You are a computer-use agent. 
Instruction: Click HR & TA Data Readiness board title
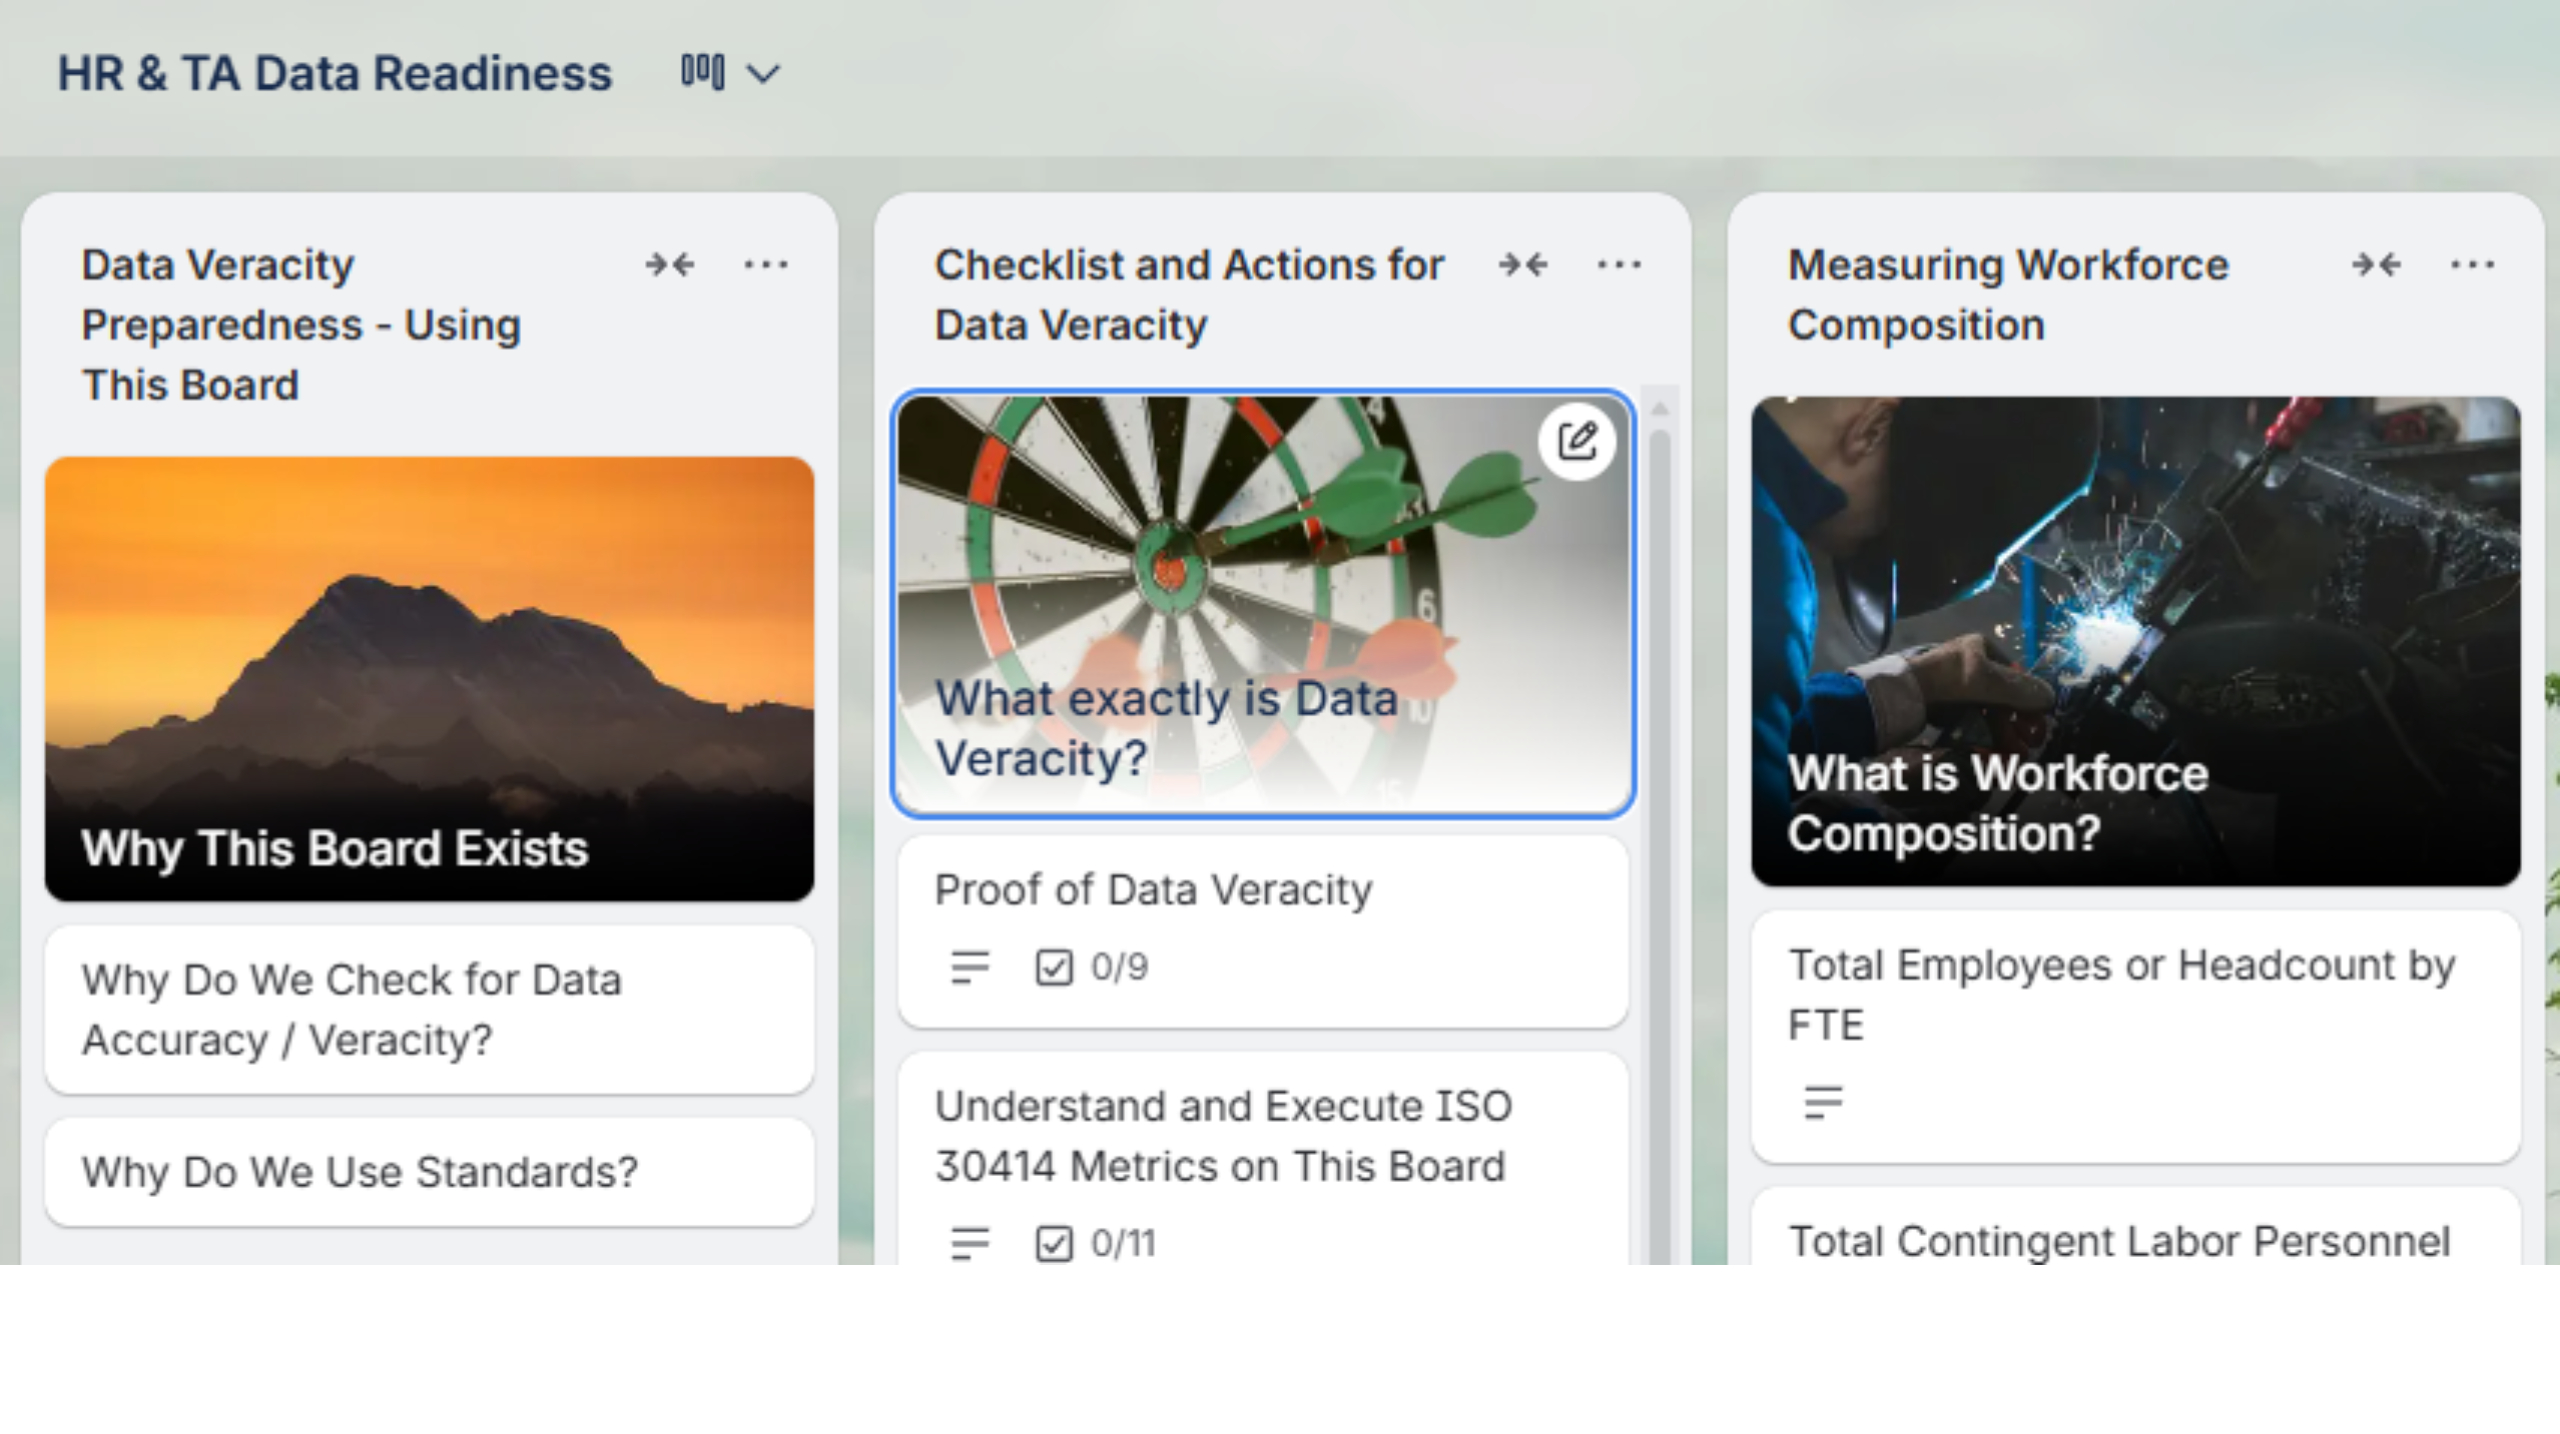334,74
